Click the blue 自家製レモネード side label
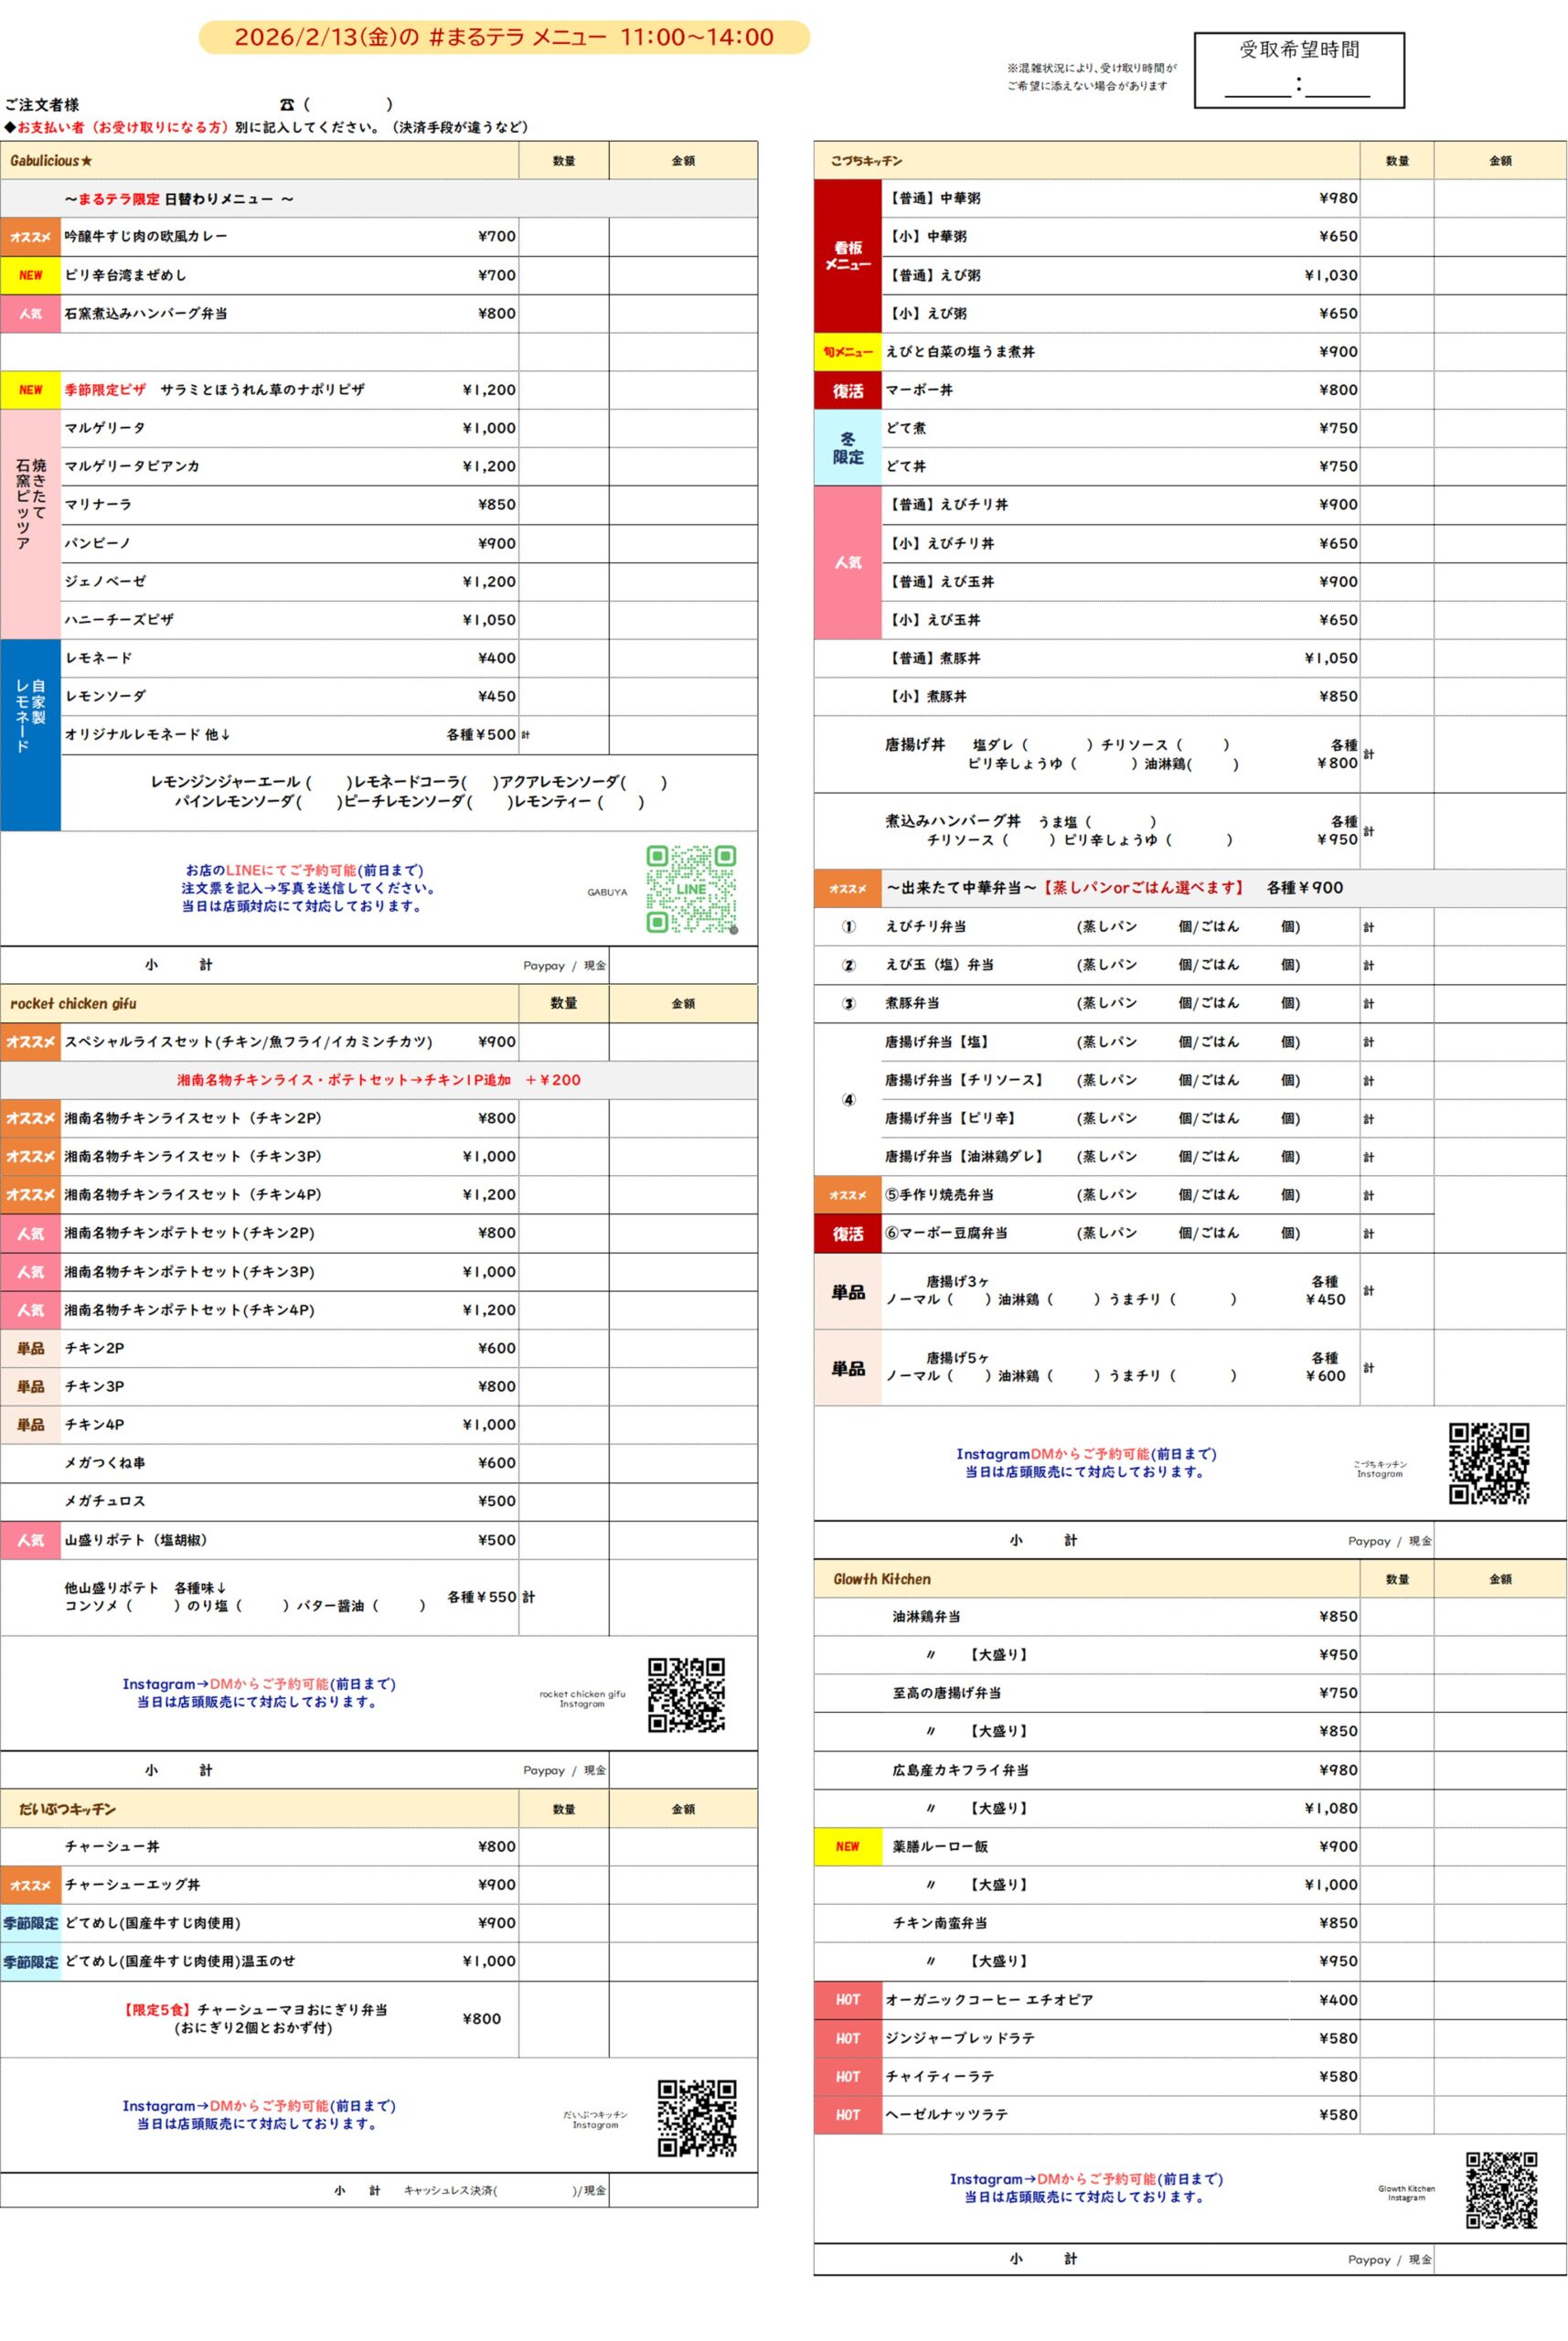Image resolution: width=1568 pixels, height=2341 pixels. (x=31, y=734)
